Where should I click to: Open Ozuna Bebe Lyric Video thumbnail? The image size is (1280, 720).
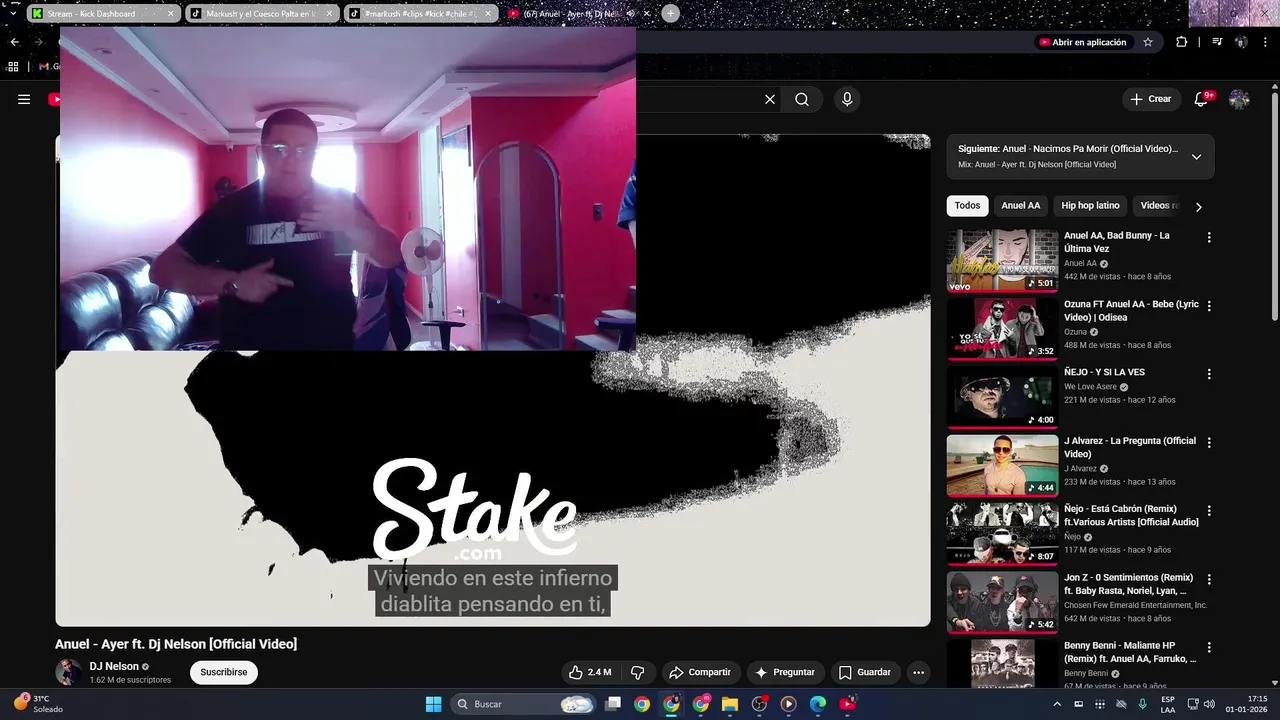(x=1002, y=328)
